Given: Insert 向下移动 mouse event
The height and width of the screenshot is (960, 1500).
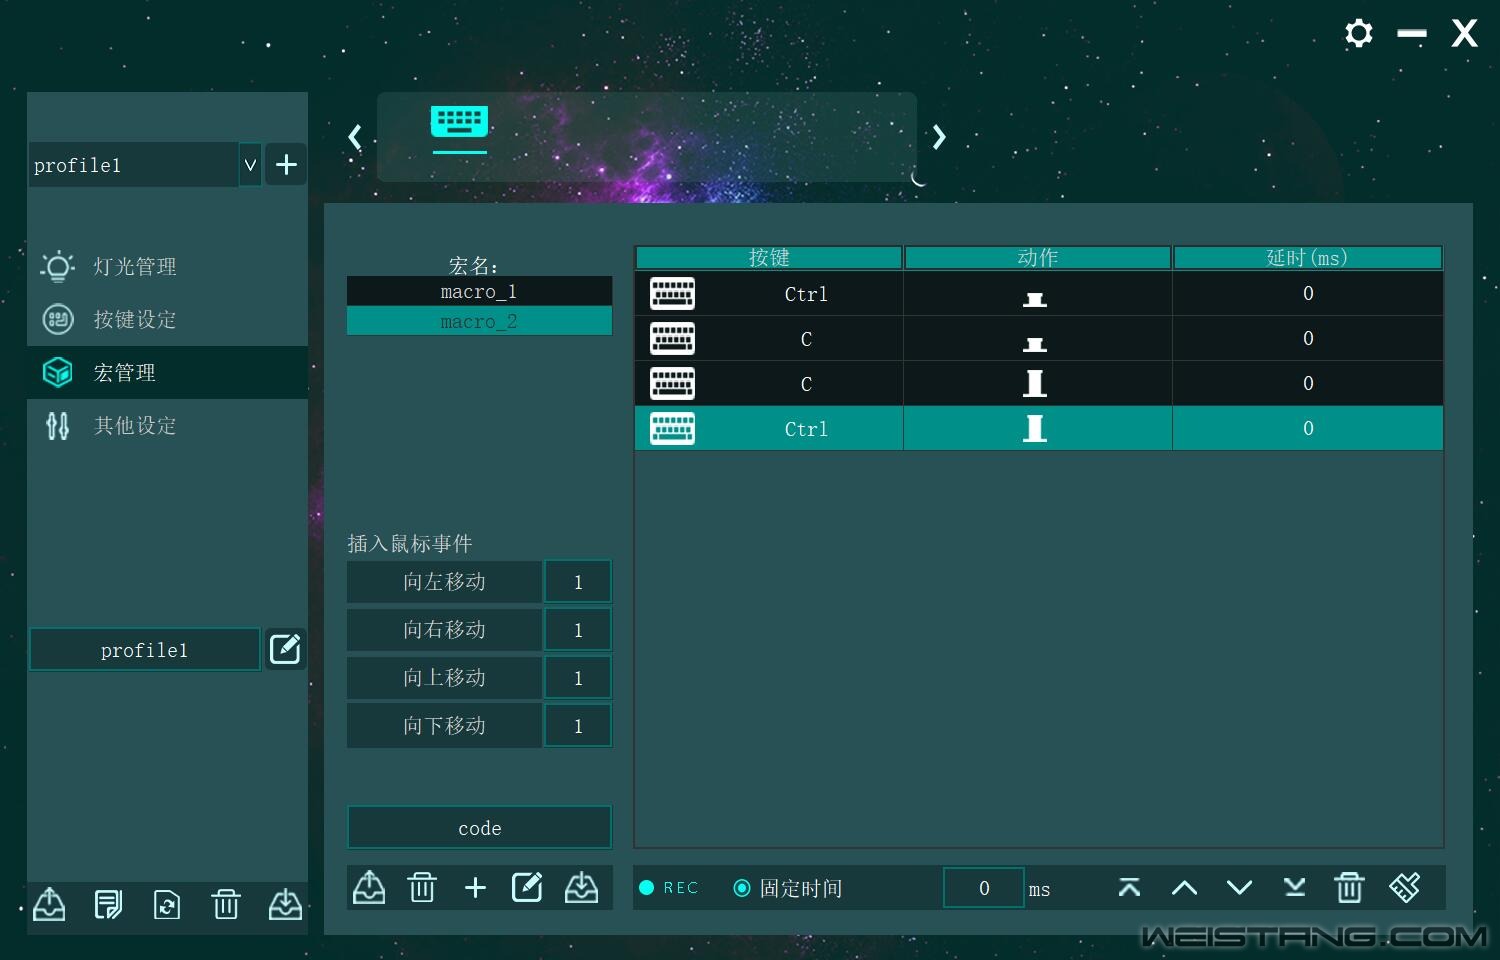Looking at the screenshot, I should coord(444,726).
